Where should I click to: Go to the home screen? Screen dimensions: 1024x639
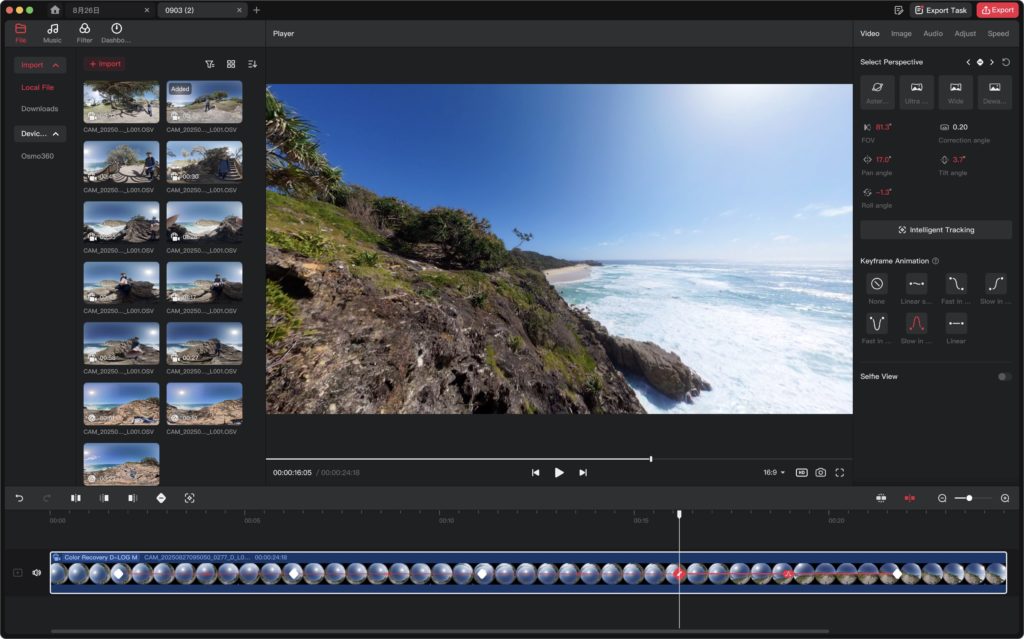tap(55, 10)
